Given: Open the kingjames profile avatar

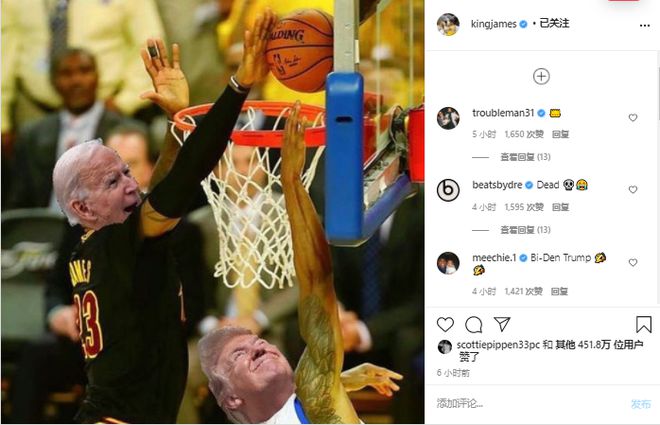Looking at the screenshot, I should coord(448,24).
